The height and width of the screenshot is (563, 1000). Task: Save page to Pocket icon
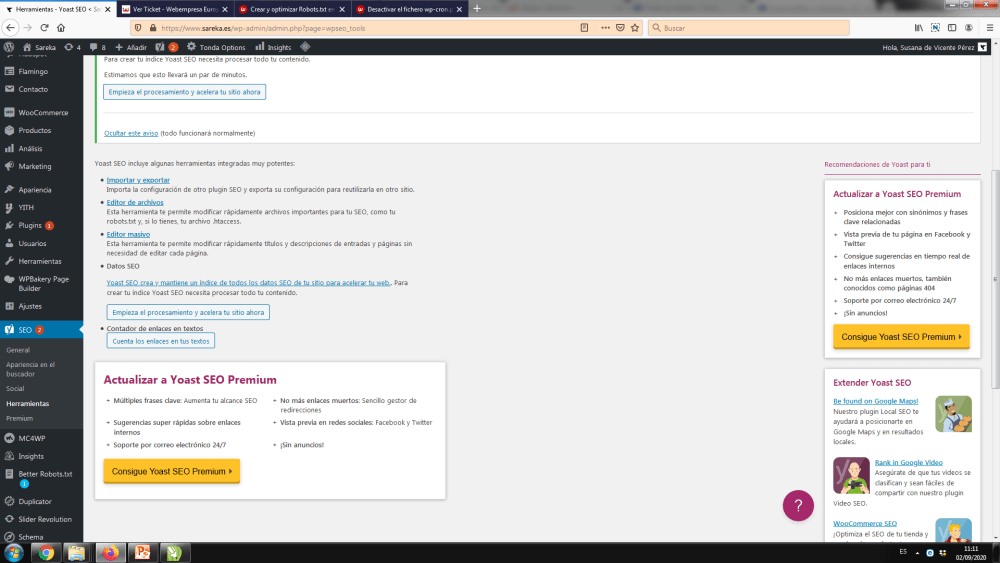click(x=620, y=28)
